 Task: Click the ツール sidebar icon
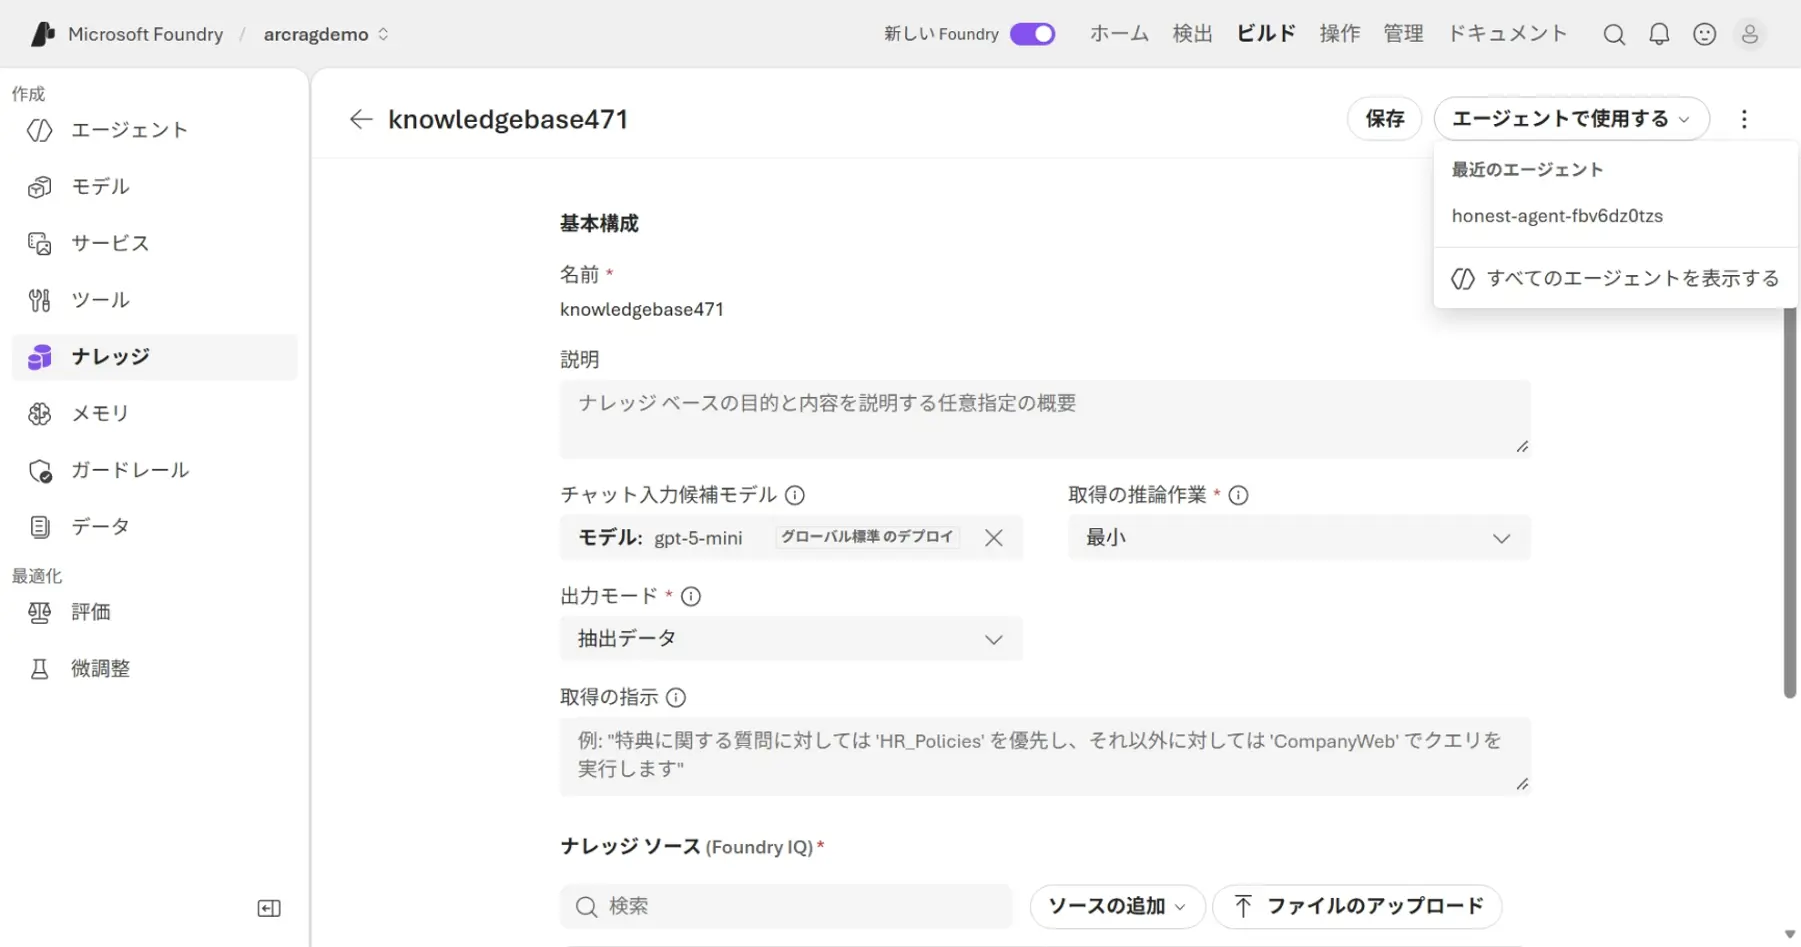(40, 300)
